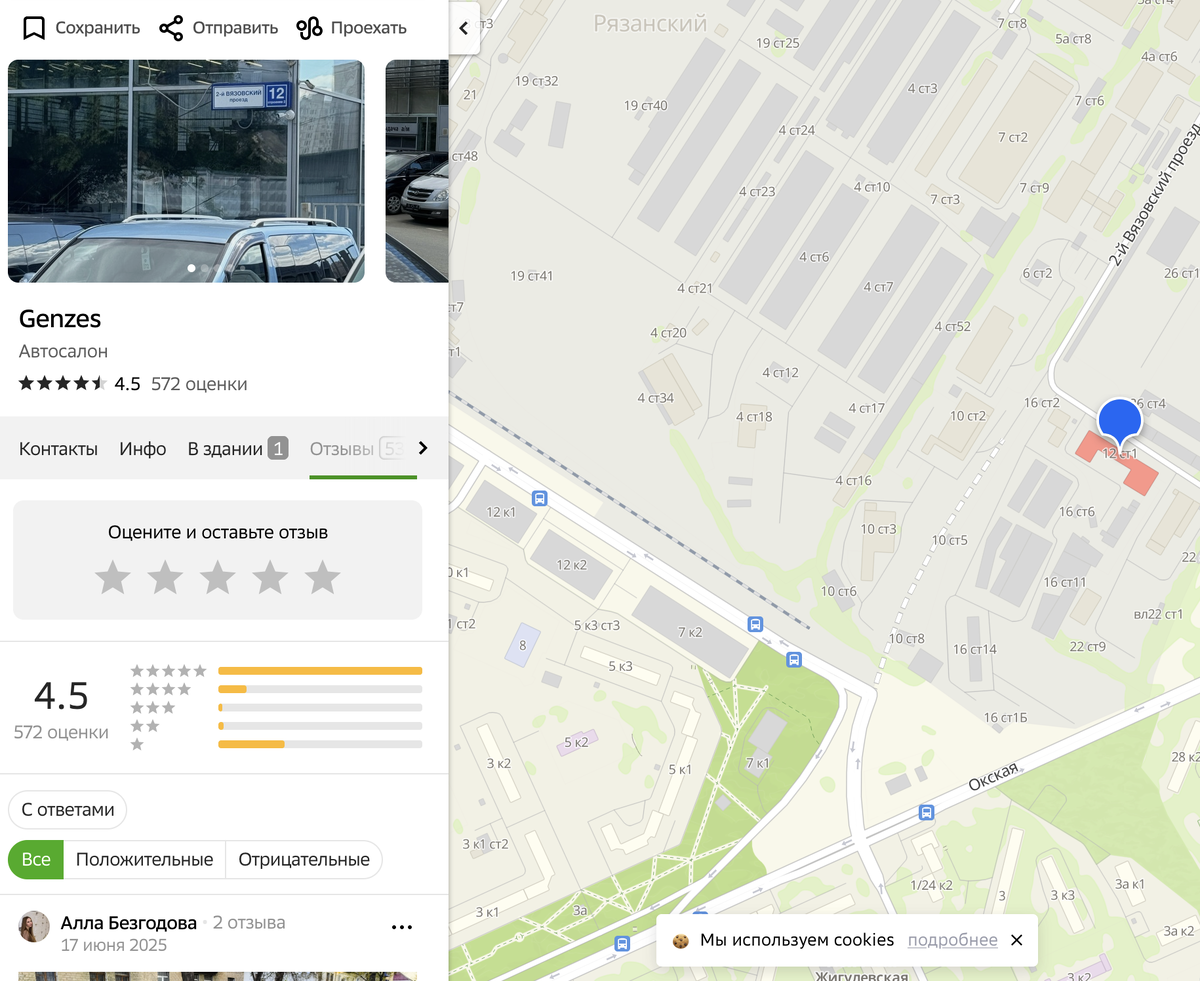Screen dimensions: 1200x981
Task: Click the cookie emoji in the cookies banner
Action: point(681,940)
